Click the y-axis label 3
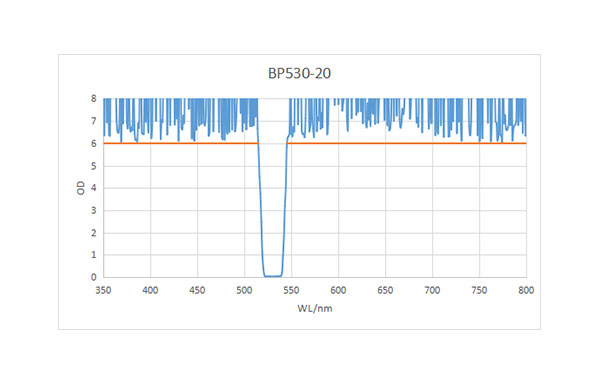Viewport: 600px width, 383px height. pos(94,210)
